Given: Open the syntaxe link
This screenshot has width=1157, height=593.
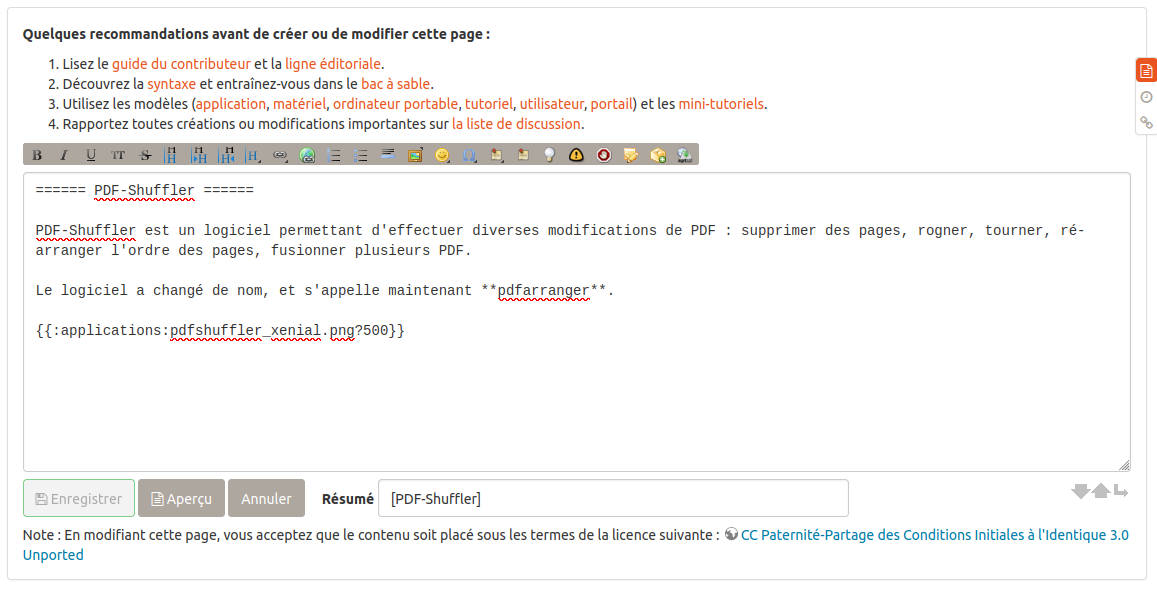Looking at the screenshot, I should 171,84.
